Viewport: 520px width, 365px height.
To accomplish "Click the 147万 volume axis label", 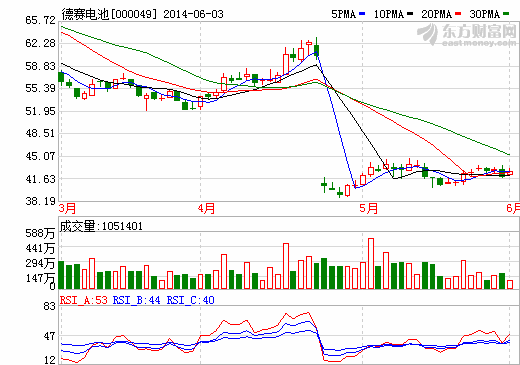I will pos(40,278).
